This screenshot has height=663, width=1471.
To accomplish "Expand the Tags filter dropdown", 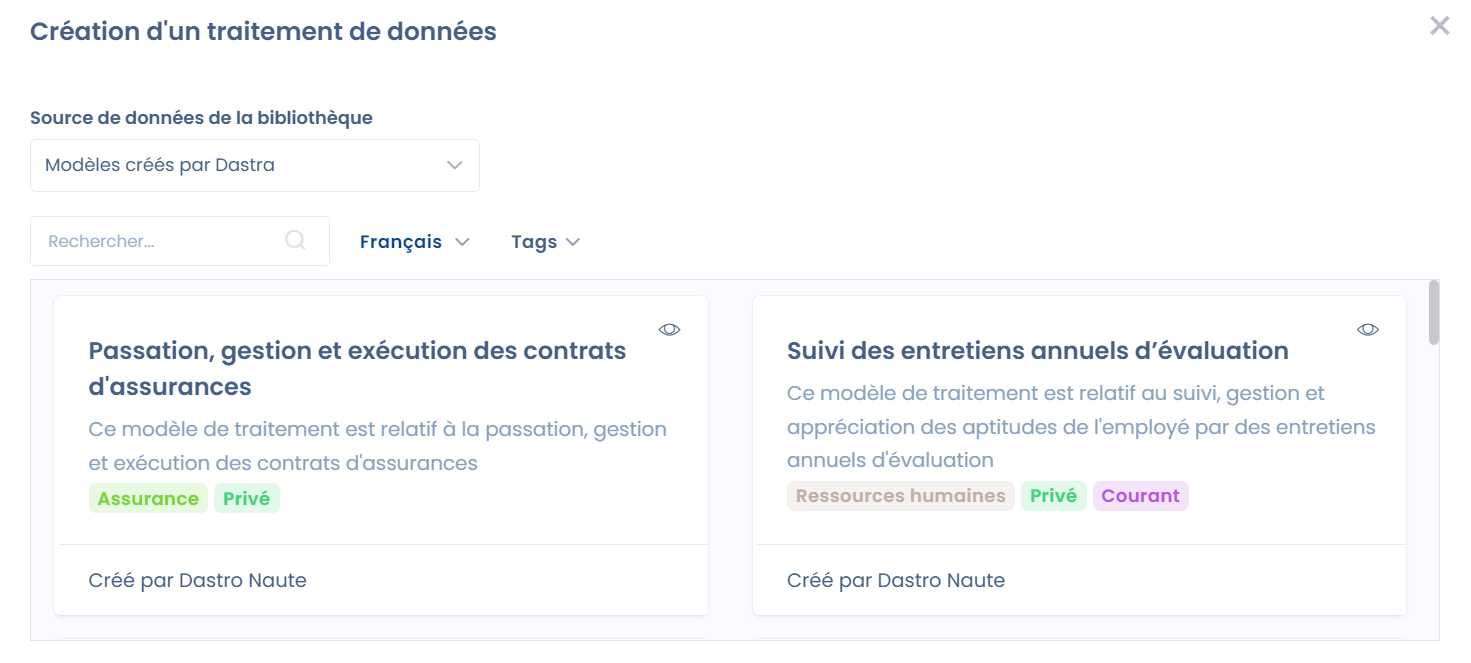I will tap(545, 242).
